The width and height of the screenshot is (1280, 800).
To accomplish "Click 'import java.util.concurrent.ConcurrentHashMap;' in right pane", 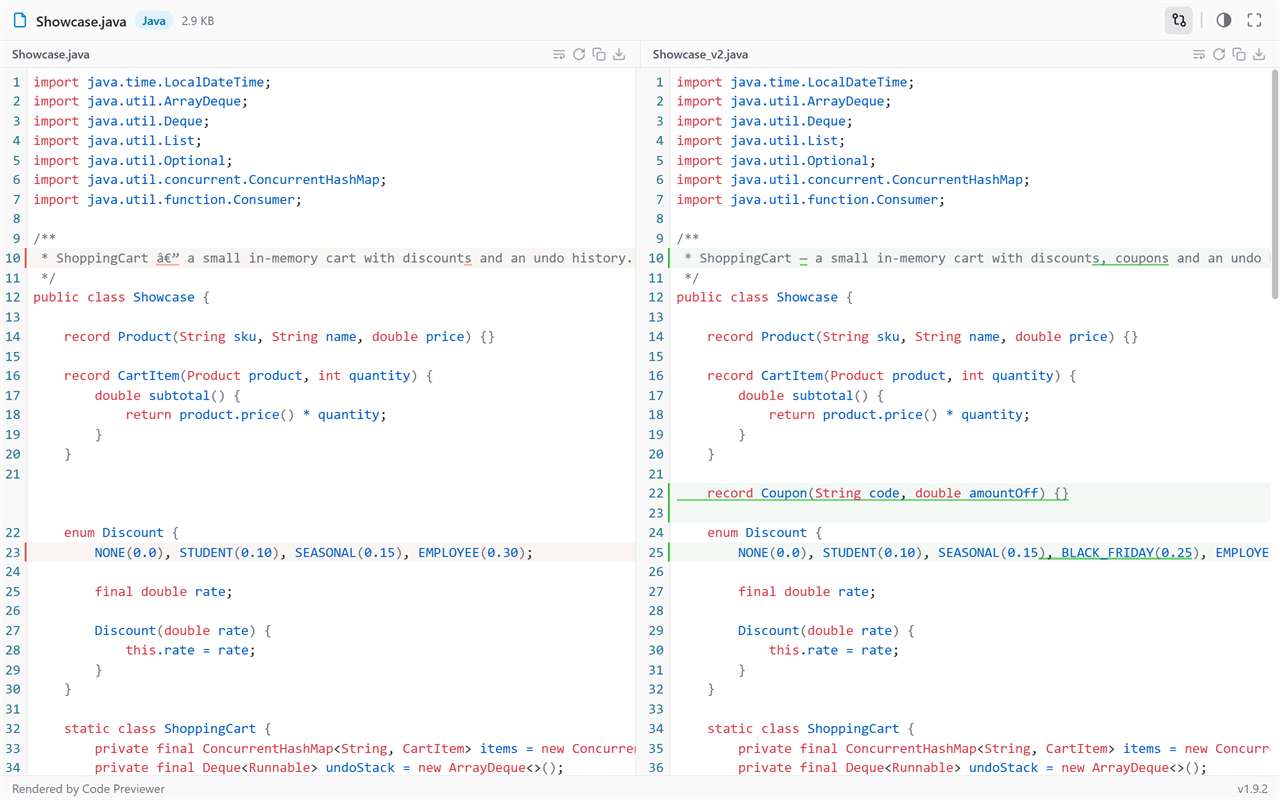I will pos(853,180).
